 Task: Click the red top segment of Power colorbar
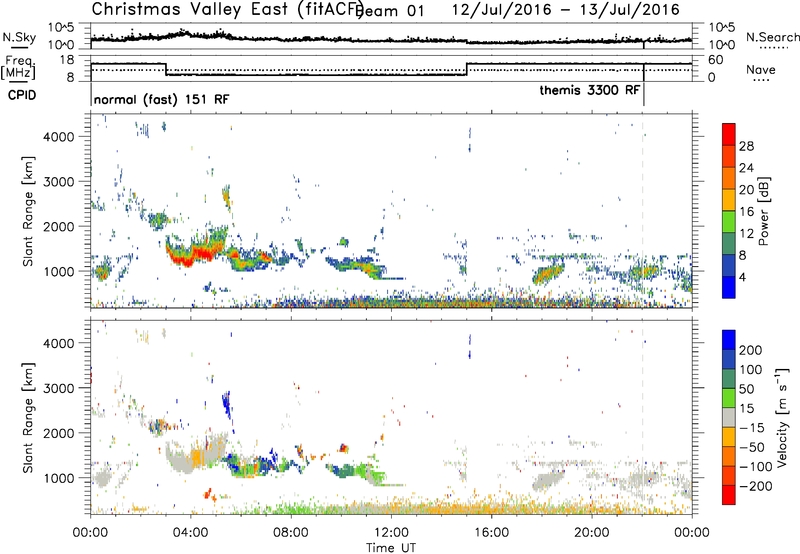[x=729, y=134]
